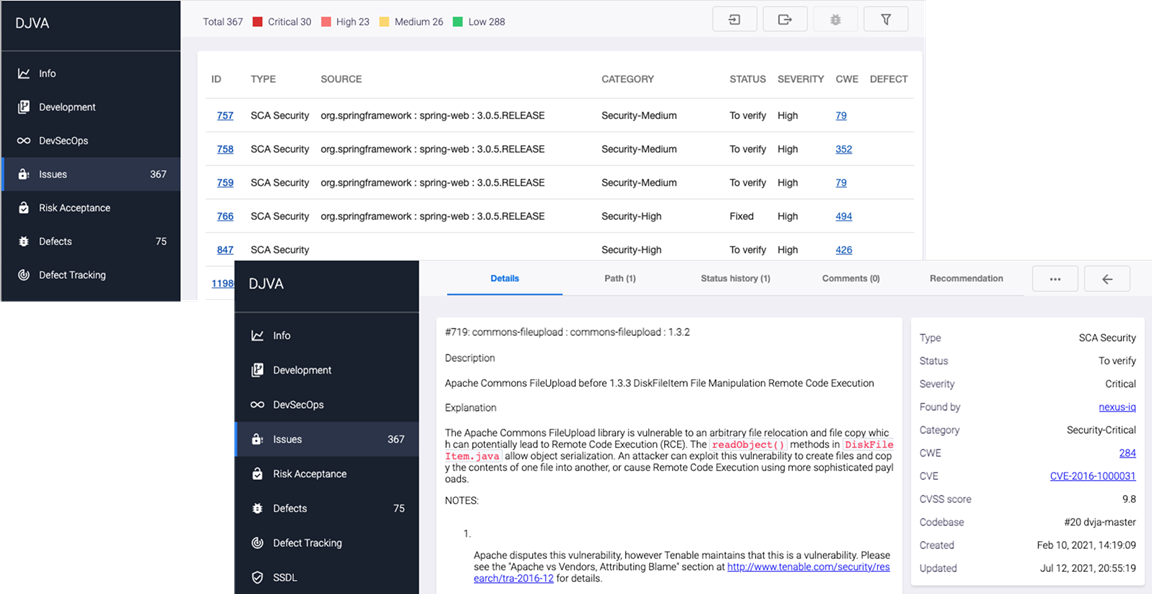The image size is (1152, 594).
Task: Click the nexus-iq Found by link
Action: [x=1117, y=407]
